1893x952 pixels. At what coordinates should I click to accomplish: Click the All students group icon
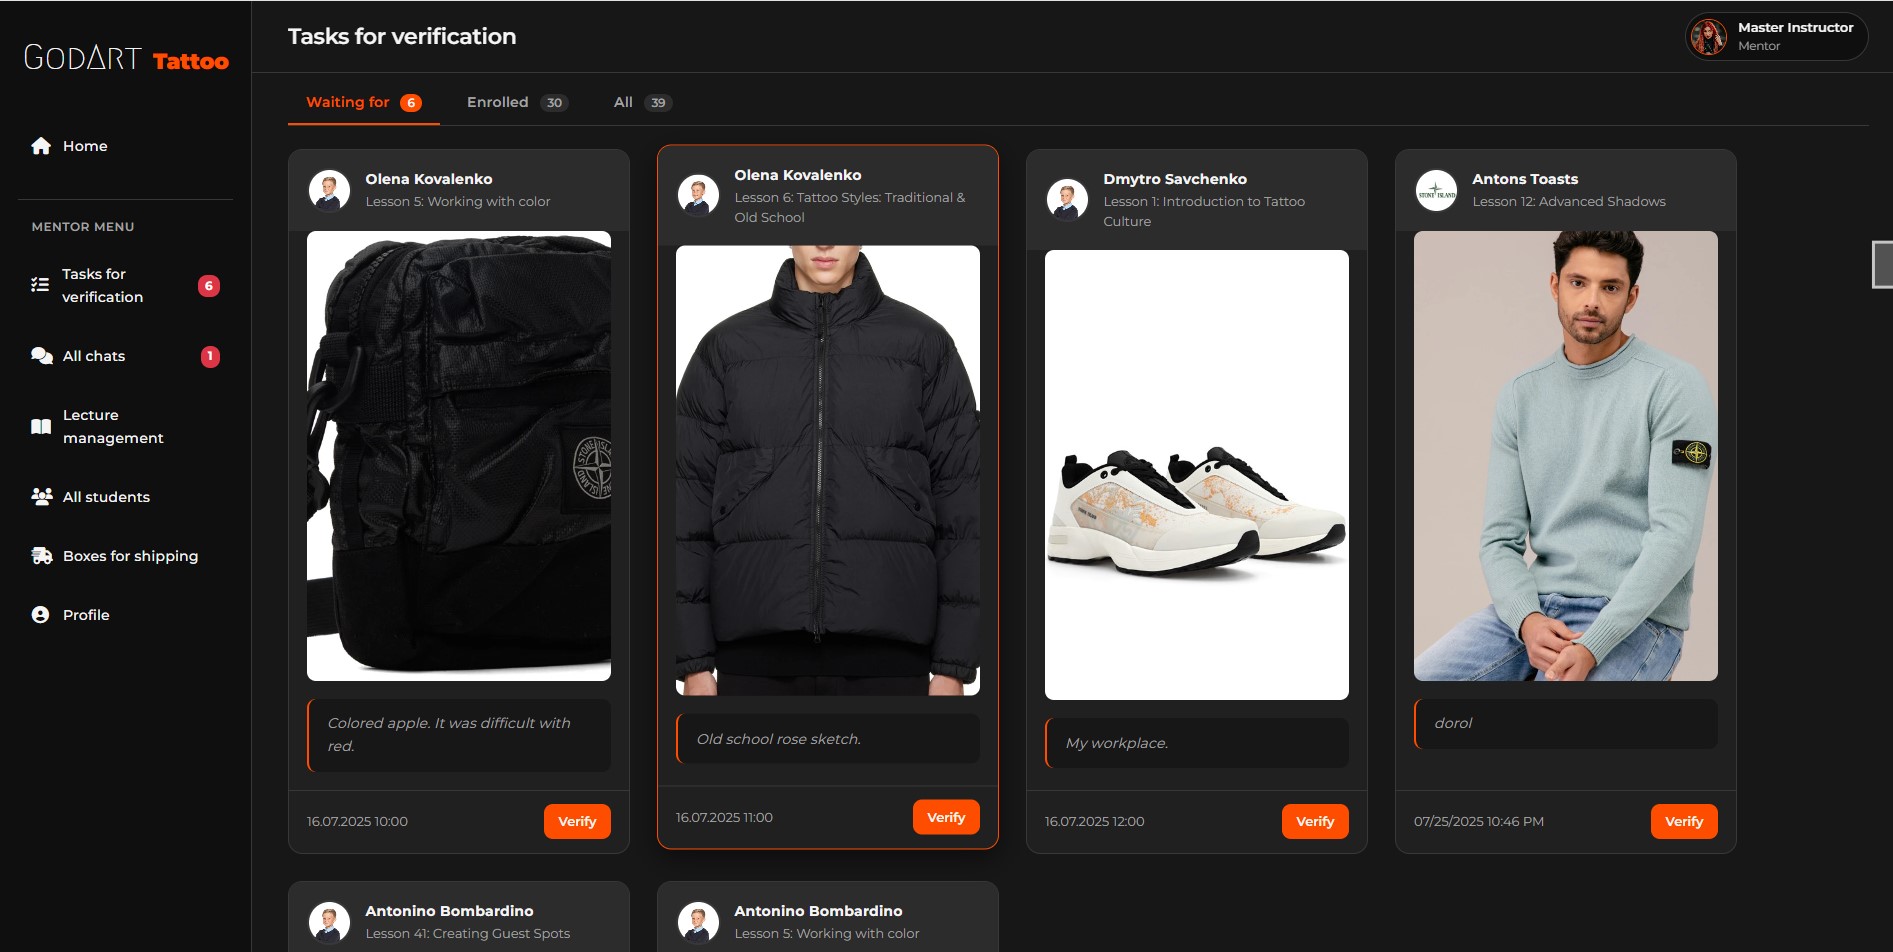(x=41, y=497)
